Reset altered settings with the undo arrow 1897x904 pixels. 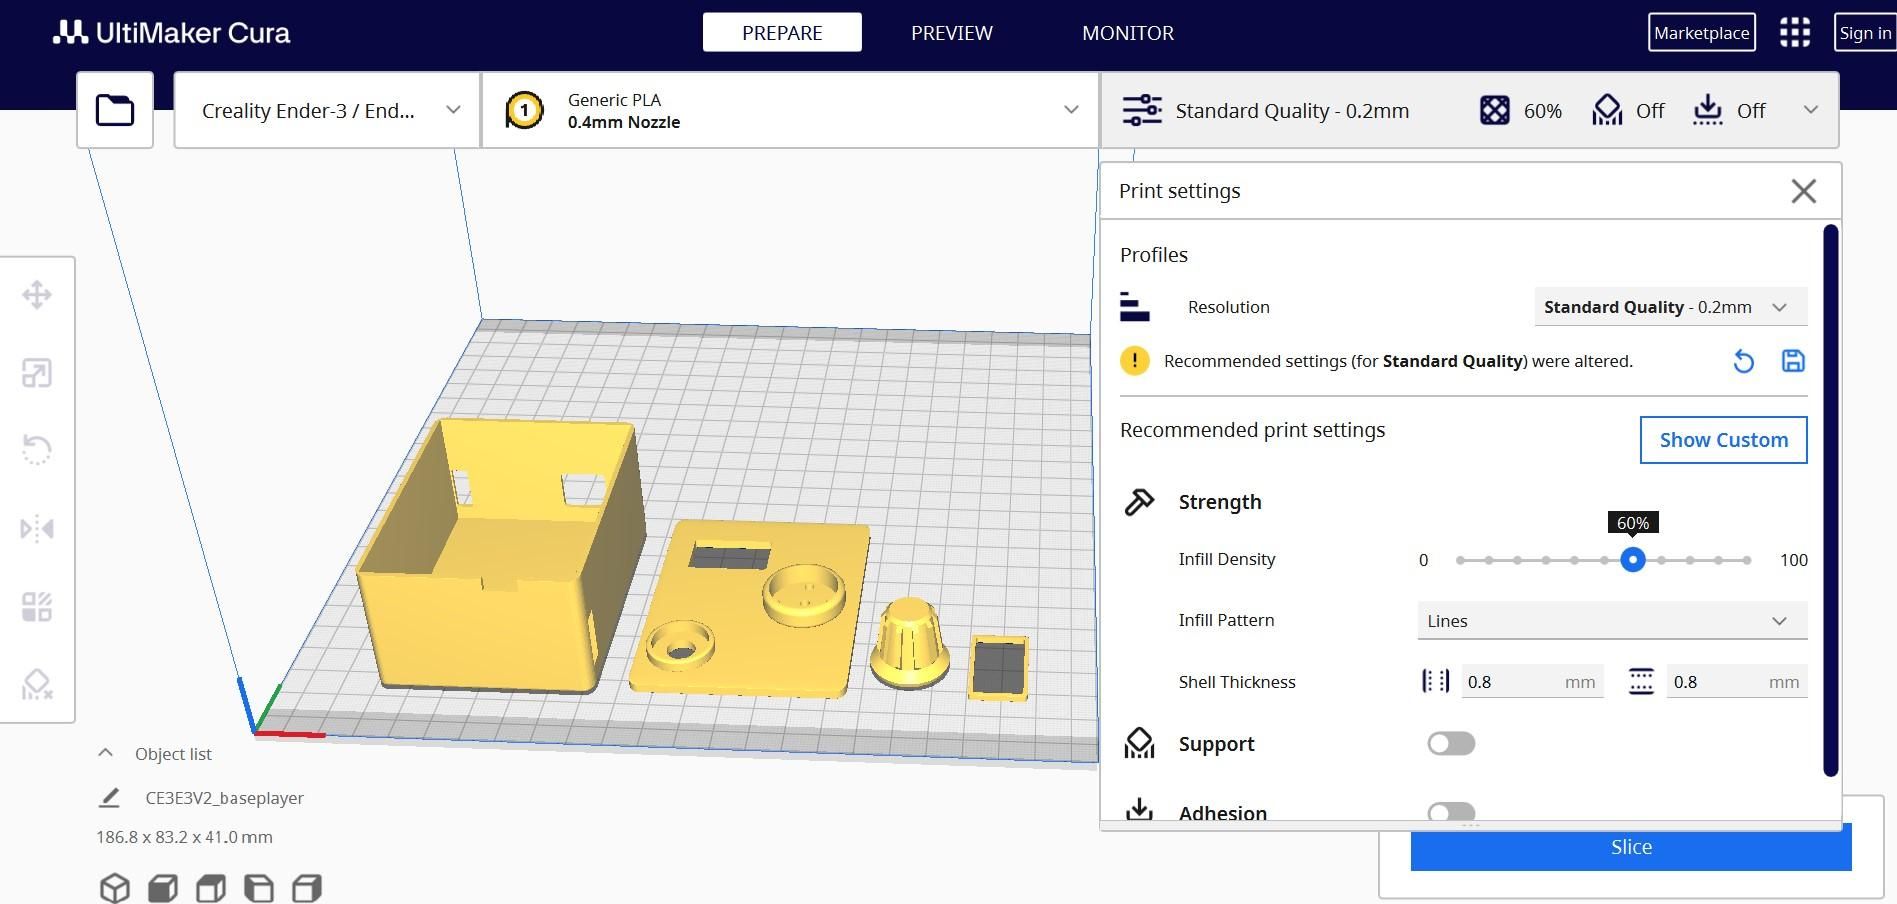coord(1743,361)
